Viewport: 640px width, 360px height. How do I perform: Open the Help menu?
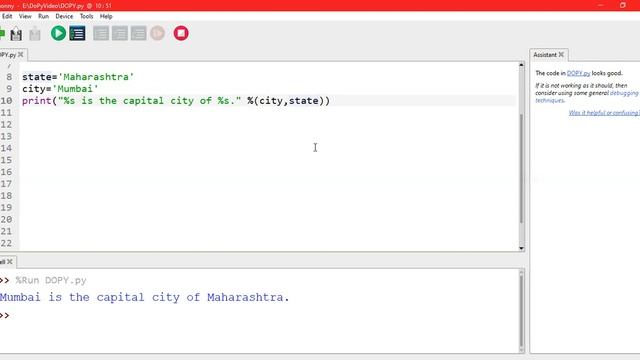(106, 16)
